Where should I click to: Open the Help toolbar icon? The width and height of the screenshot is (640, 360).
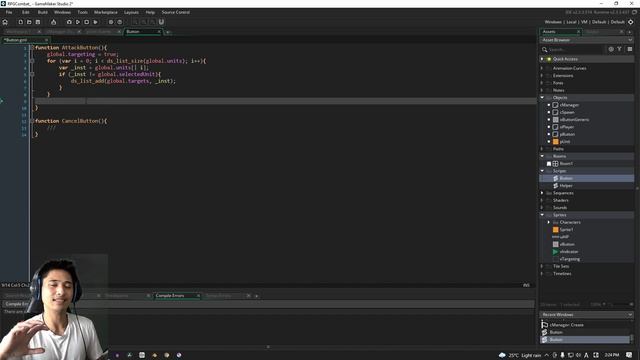coord(120,22)
